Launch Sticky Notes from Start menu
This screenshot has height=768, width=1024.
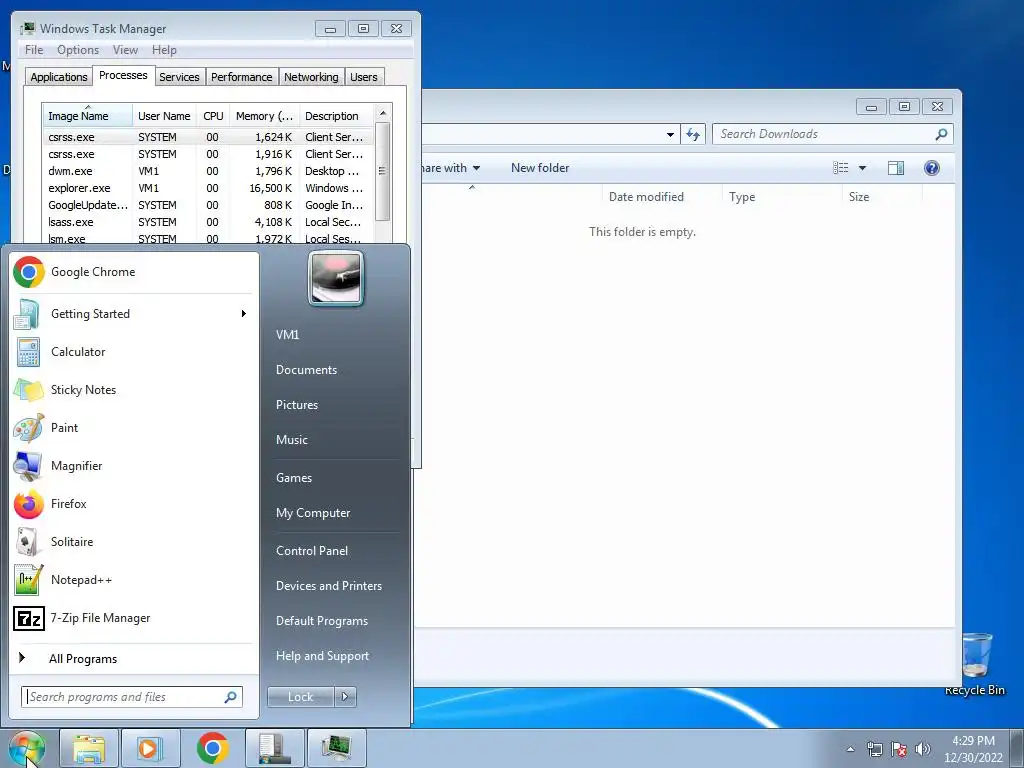134,390
